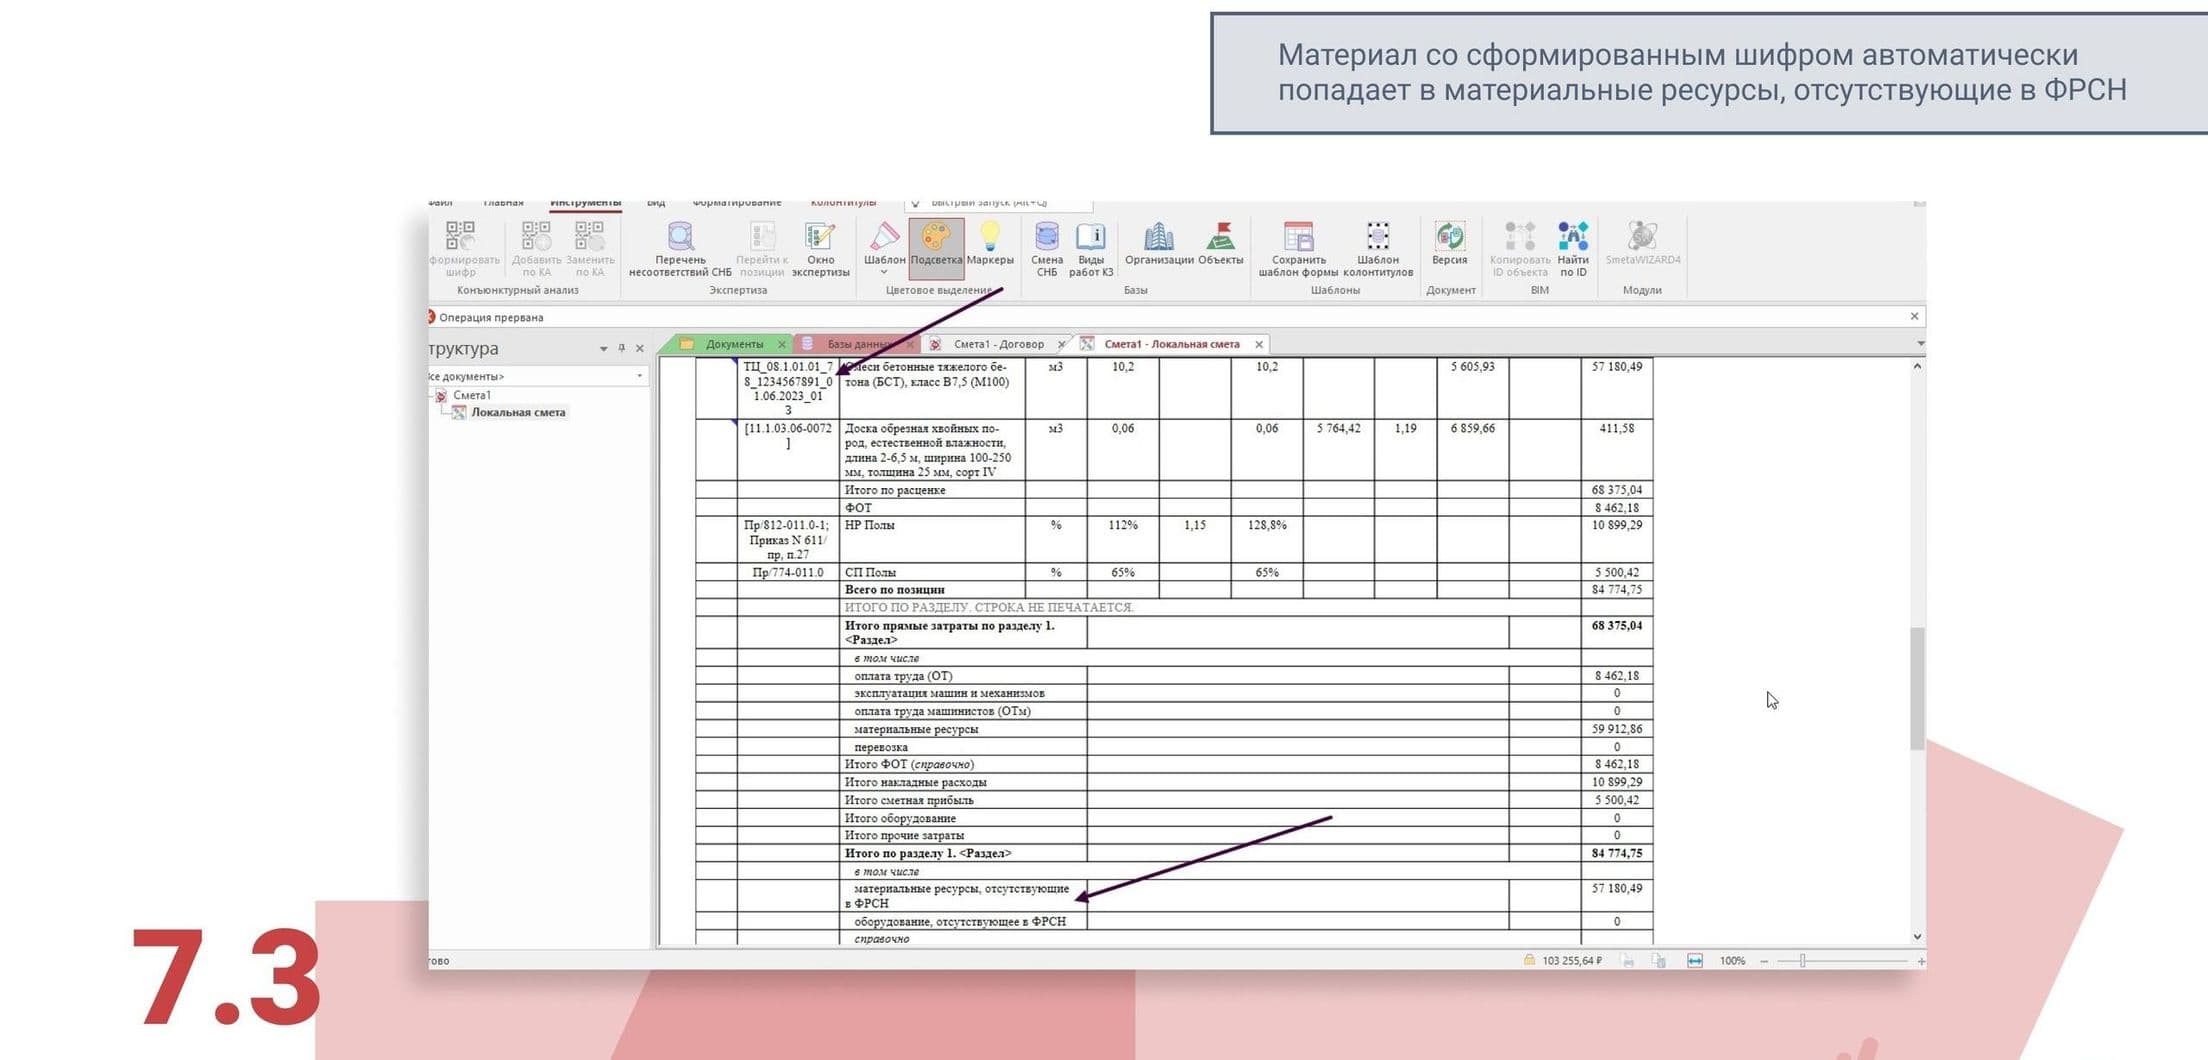Click the fit-to-width icon in the status bar
This screenshot has width=2208, height=1060.
click(1695, 961)
